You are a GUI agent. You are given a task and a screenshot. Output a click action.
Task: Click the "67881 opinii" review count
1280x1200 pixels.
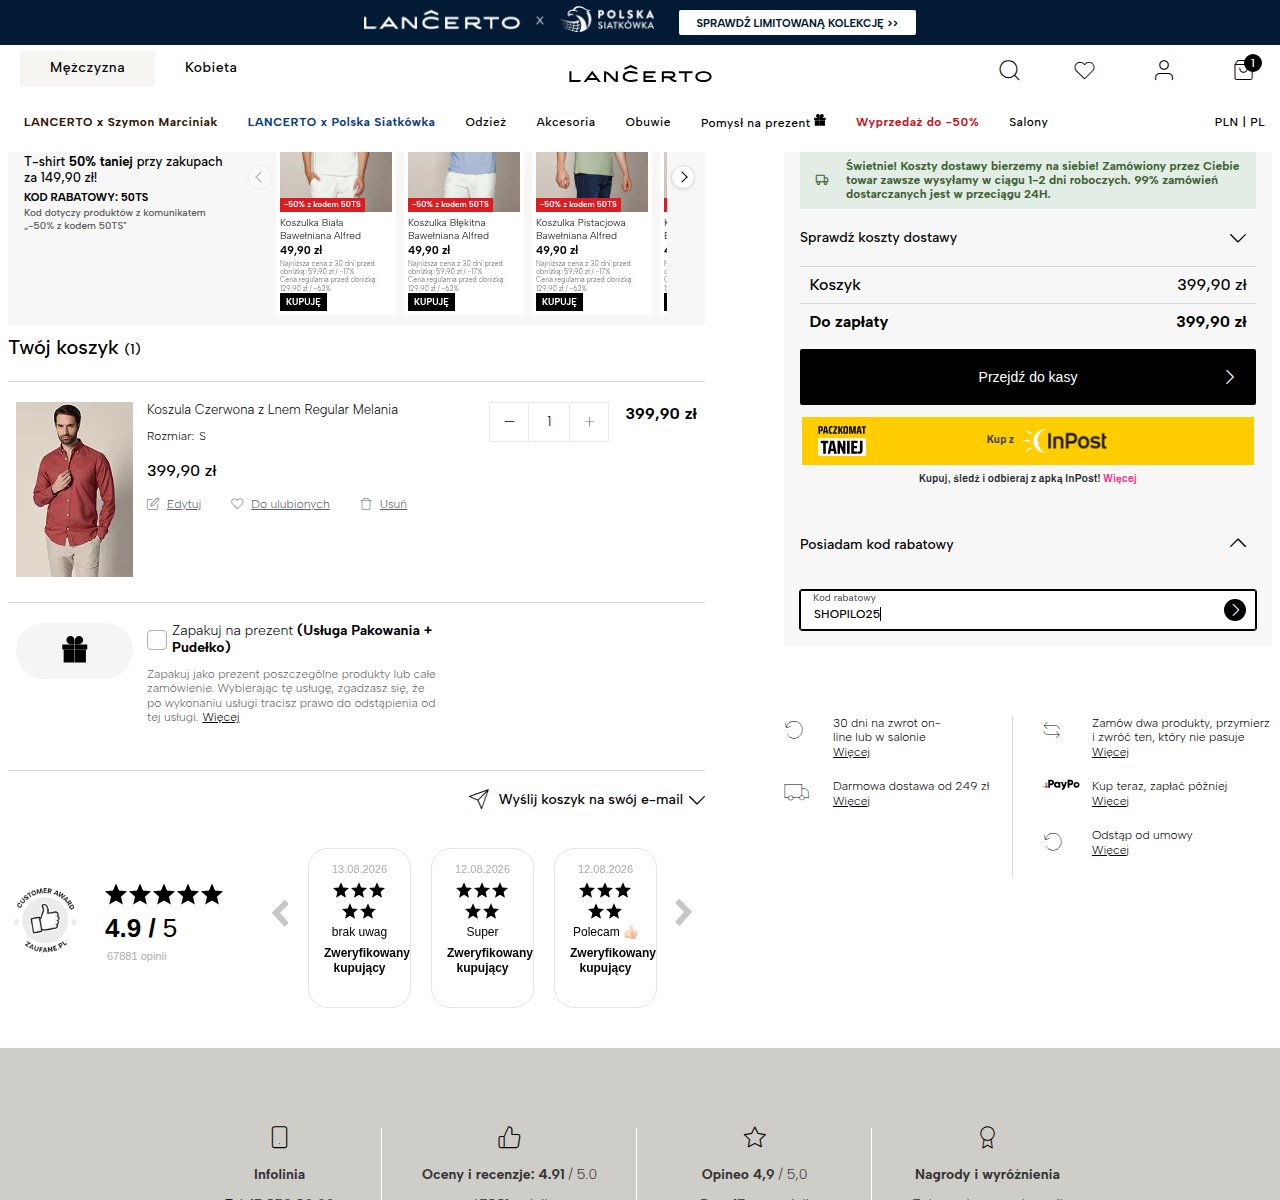click(137, 956)
